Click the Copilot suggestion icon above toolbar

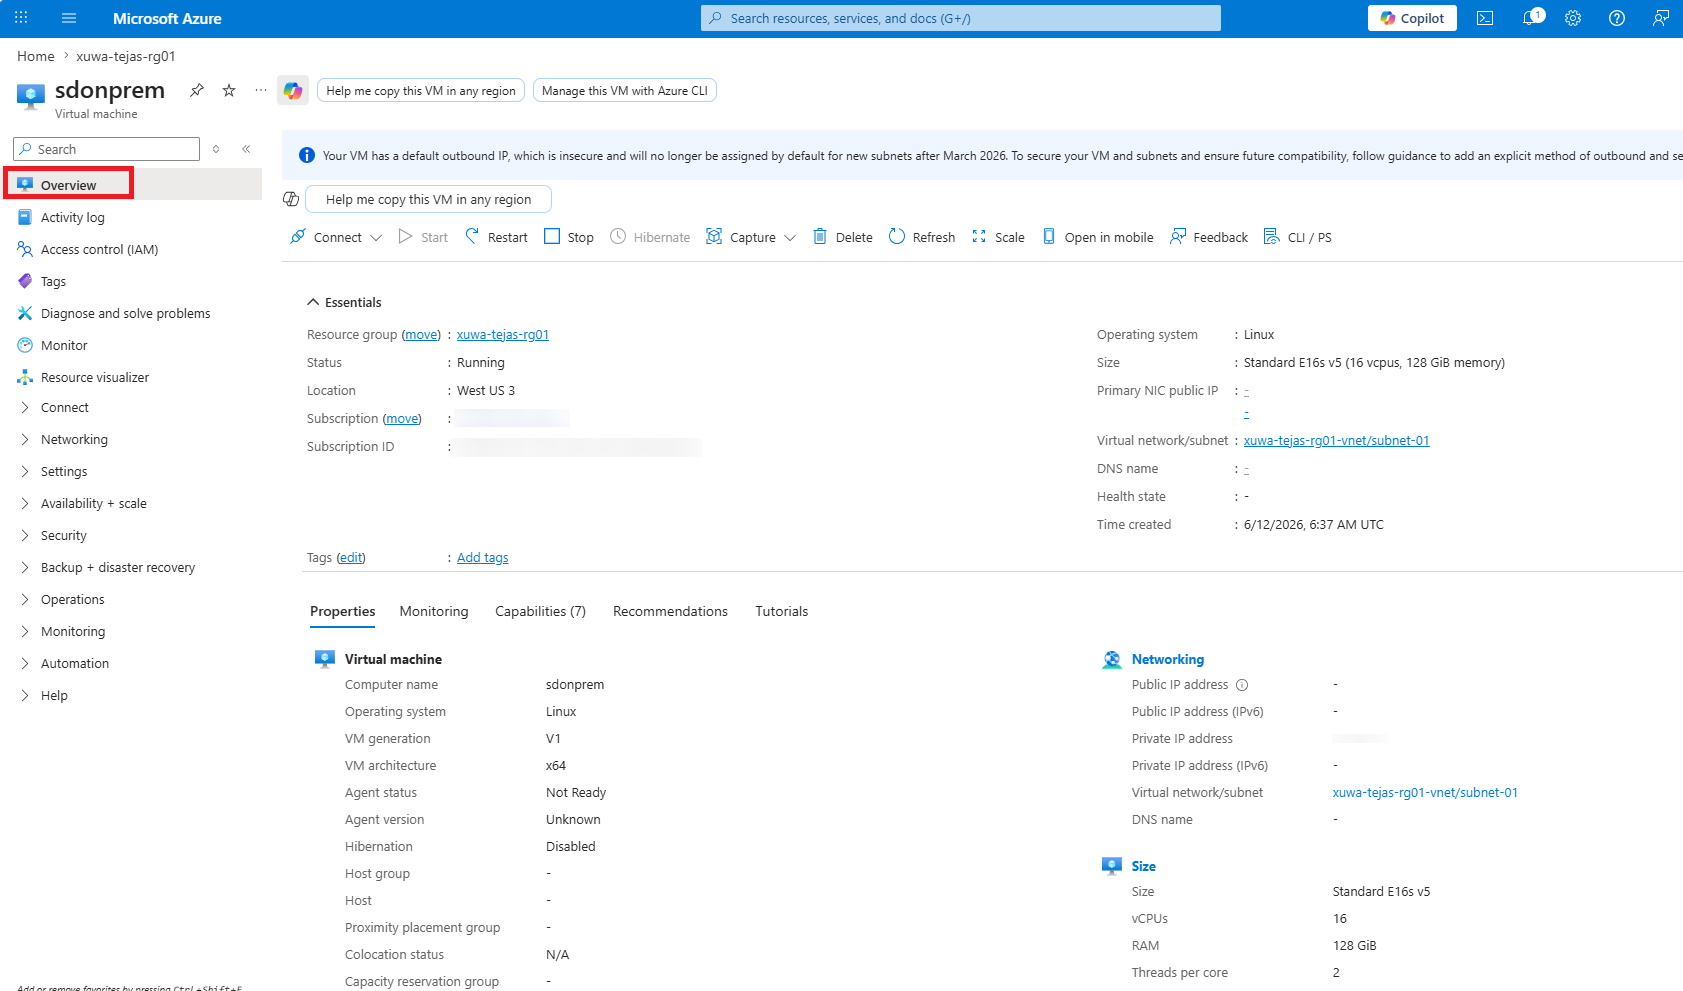(291, 199)
